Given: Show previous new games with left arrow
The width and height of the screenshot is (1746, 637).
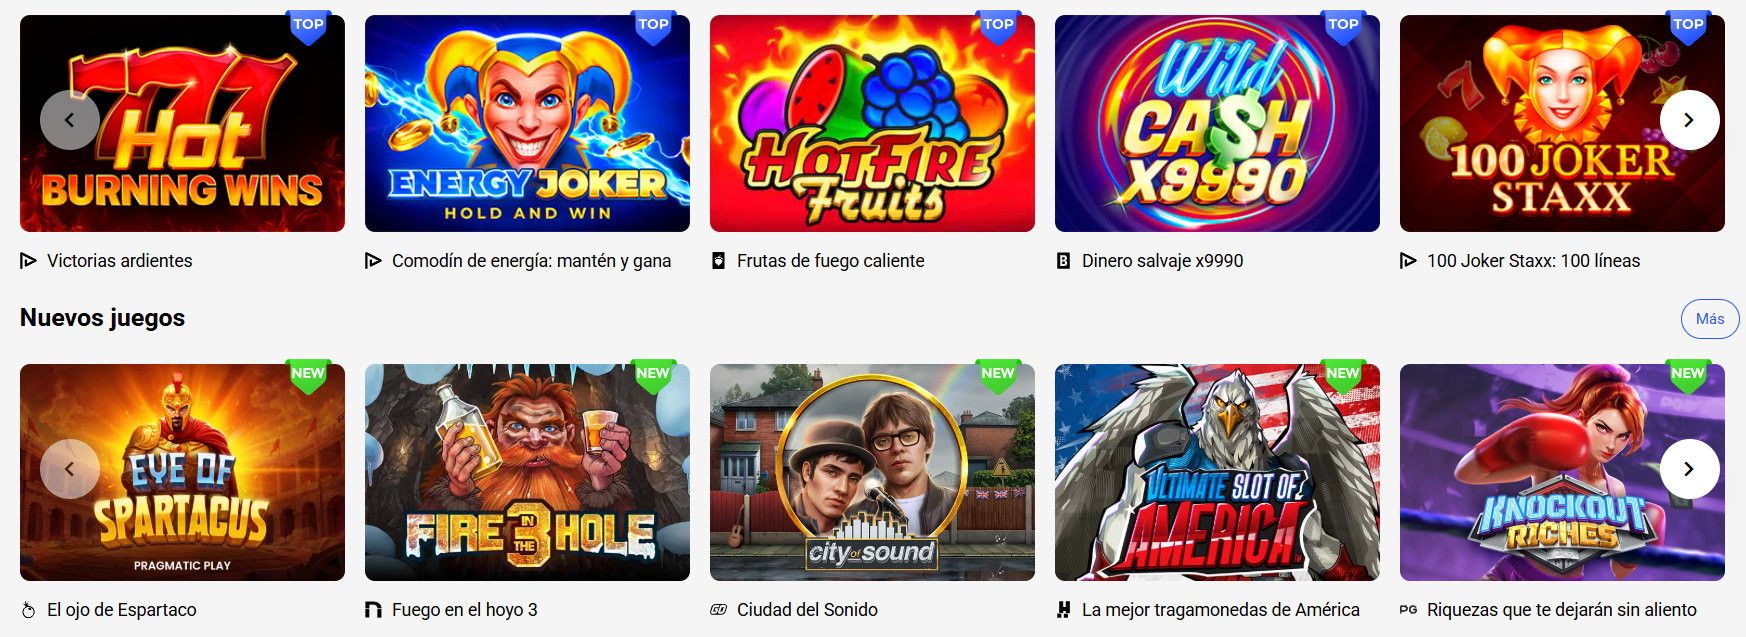Looking at the screenshot, I should click(70, 469).
